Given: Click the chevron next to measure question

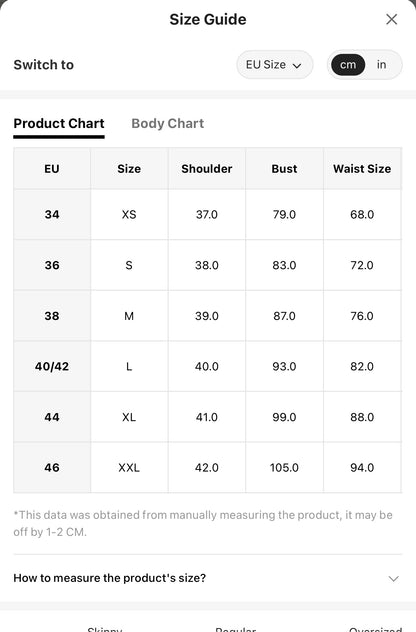Looking at the screenshot, I should point(393,579).
